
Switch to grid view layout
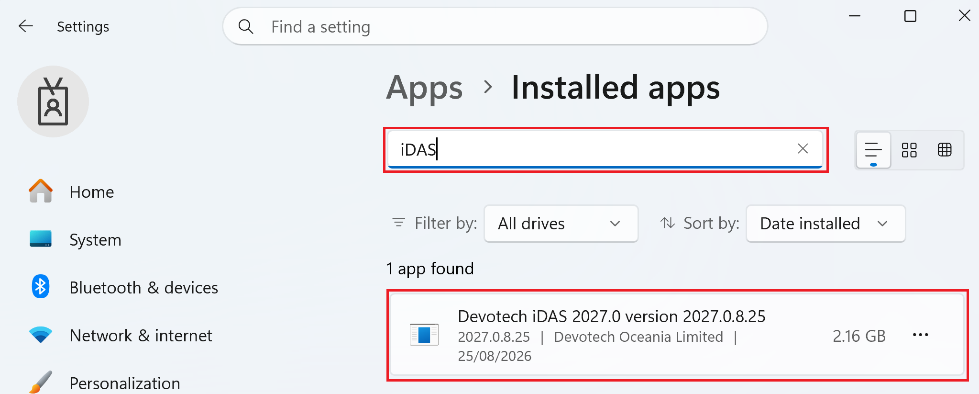pos(909,150)
